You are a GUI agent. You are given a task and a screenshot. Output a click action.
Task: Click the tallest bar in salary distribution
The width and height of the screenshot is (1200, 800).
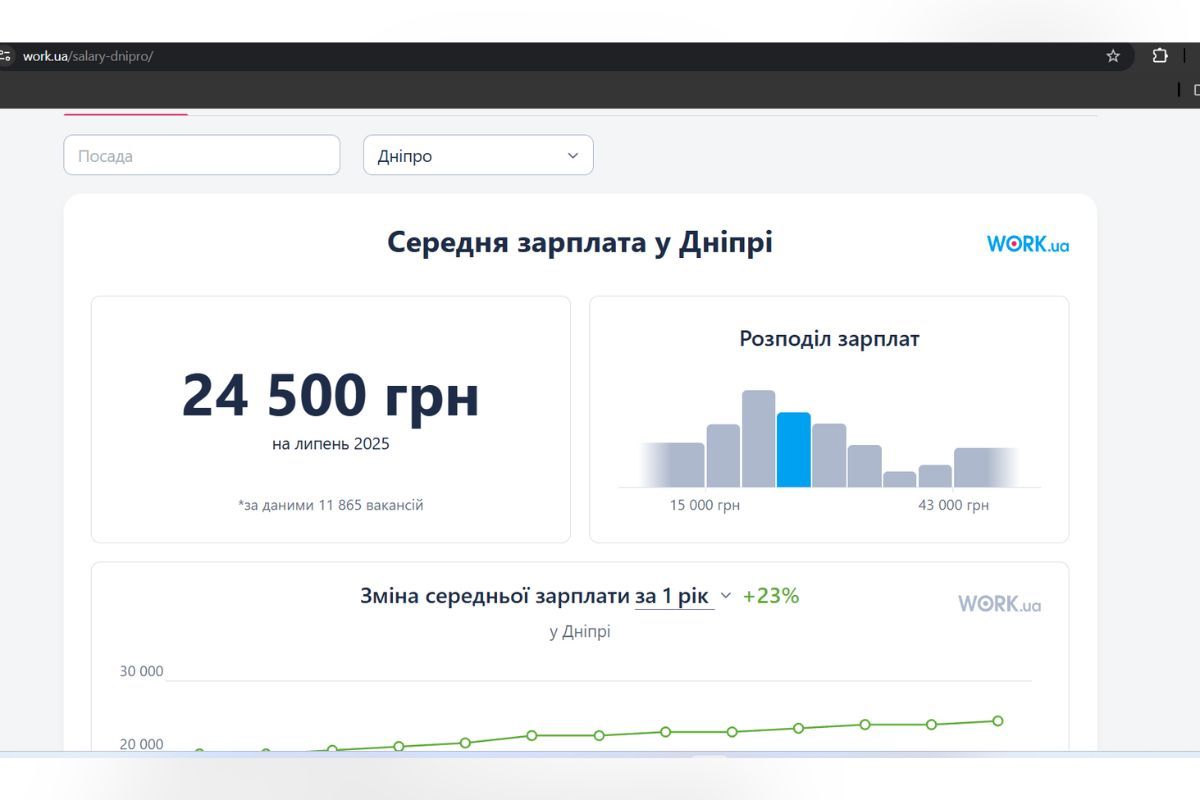coord(759,438)
